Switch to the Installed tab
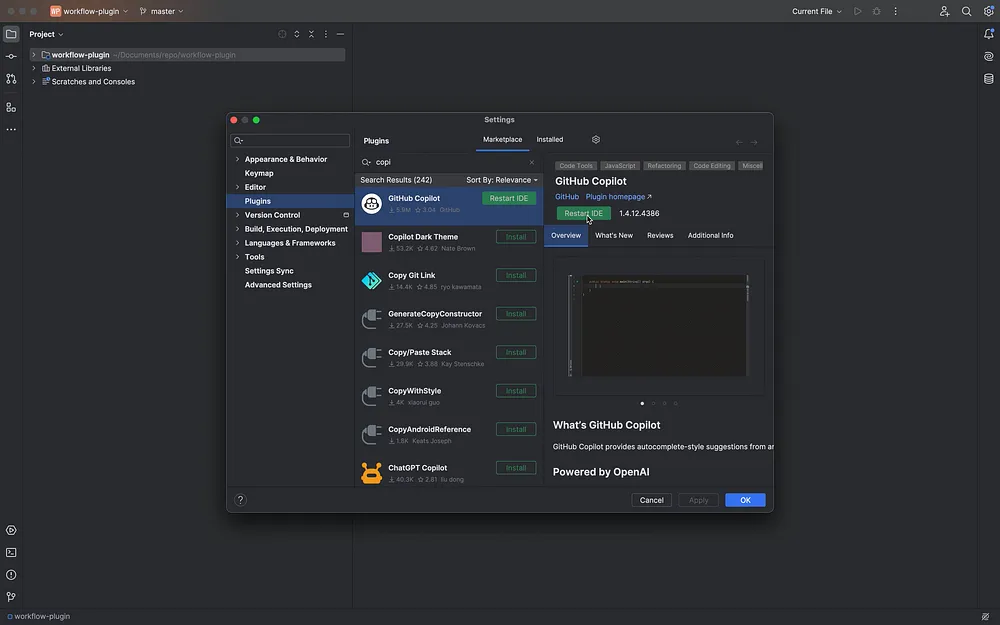Viewport: 1000px width, 625px height. (x=550, y=140)
